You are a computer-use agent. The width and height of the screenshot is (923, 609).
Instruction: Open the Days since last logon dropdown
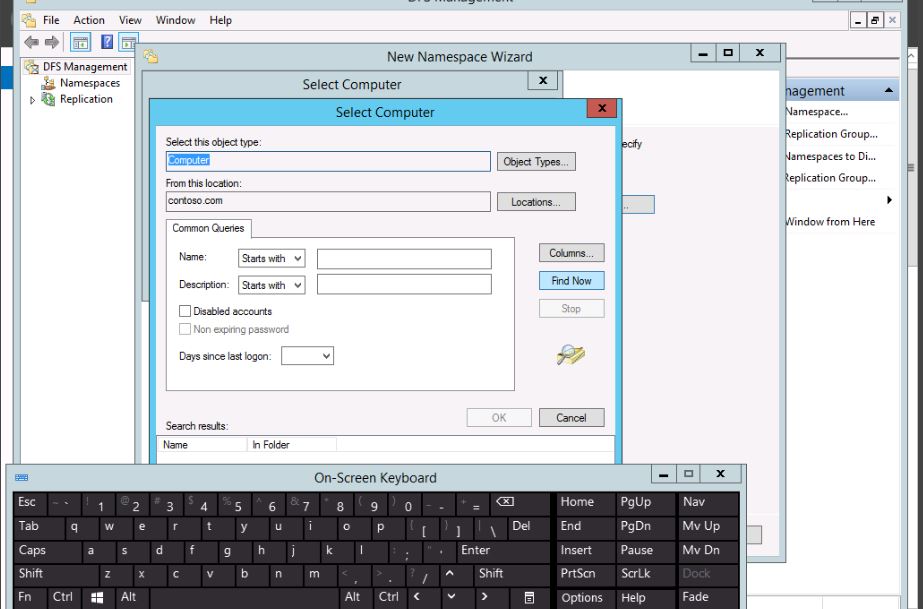tap(307, 355)
